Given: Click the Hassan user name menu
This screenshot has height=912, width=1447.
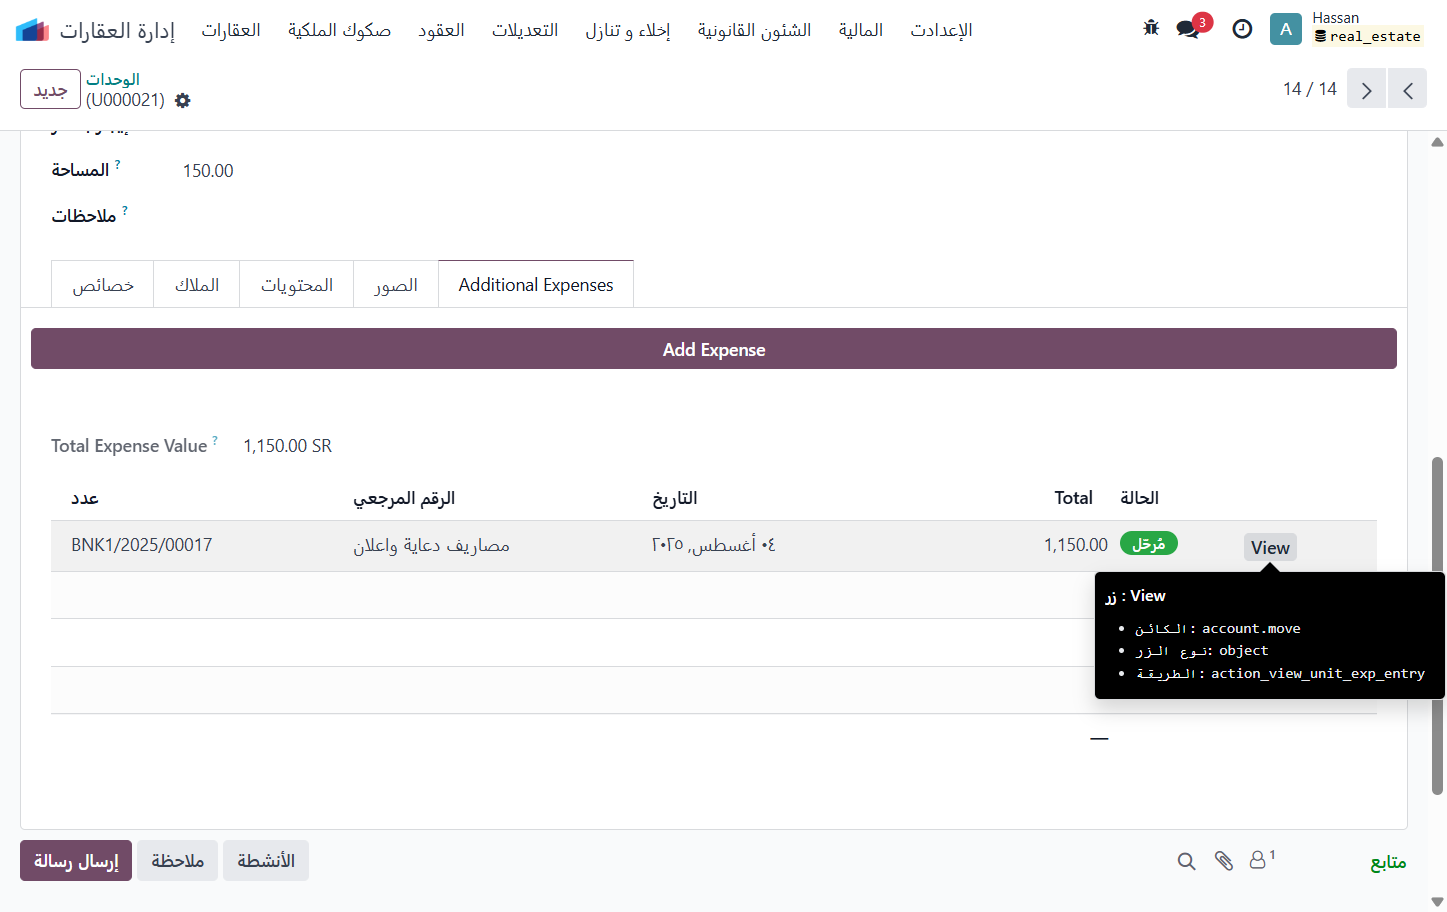Looking at the screenshot, I should [x=1336, y=18].
